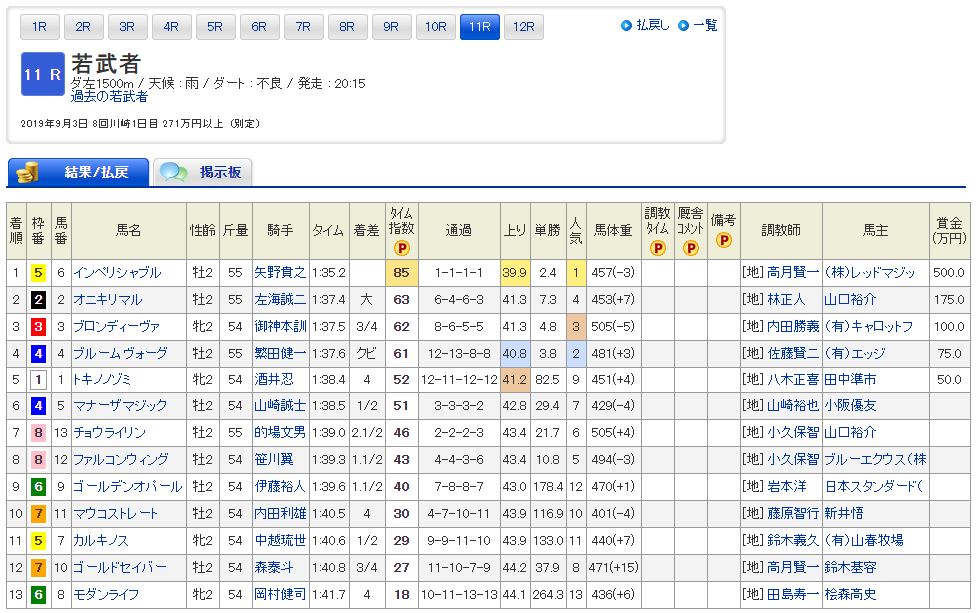Open the 払戻し link
978x613 pixels.
click(x=652, y=26)
